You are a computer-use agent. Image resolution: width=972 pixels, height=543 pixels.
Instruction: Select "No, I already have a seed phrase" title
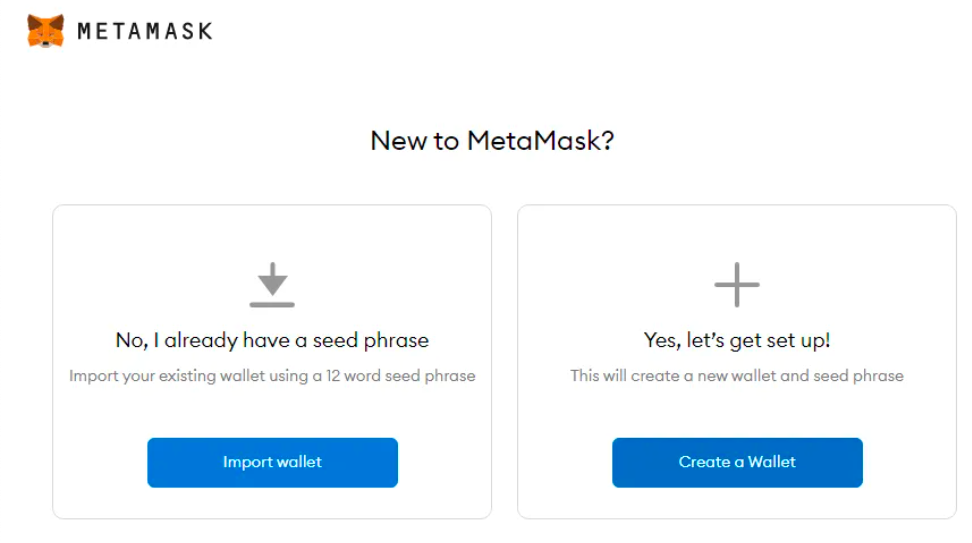pyautogui.click(x=272, y=340)
